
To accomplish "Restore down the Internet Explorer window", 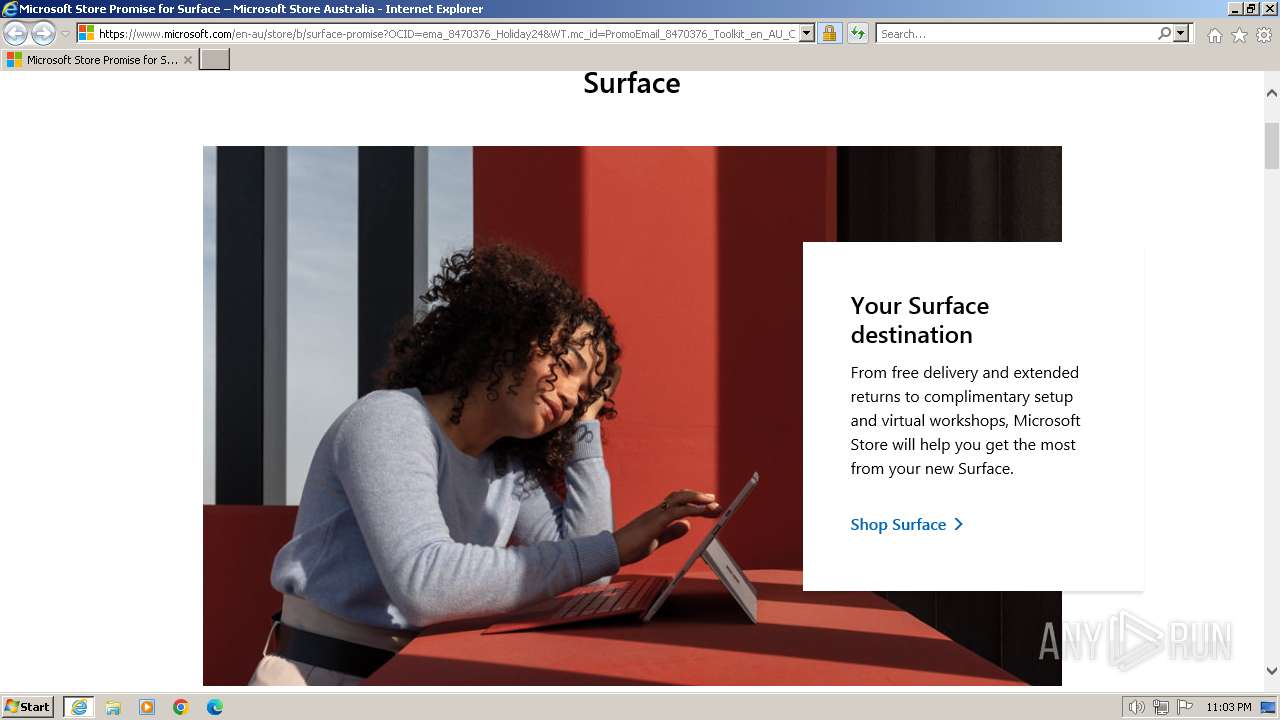I will [x=1252, y=8].
